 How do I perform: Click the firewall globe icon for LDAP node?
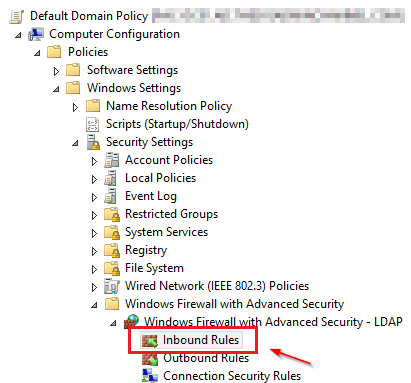coord(131,321)
